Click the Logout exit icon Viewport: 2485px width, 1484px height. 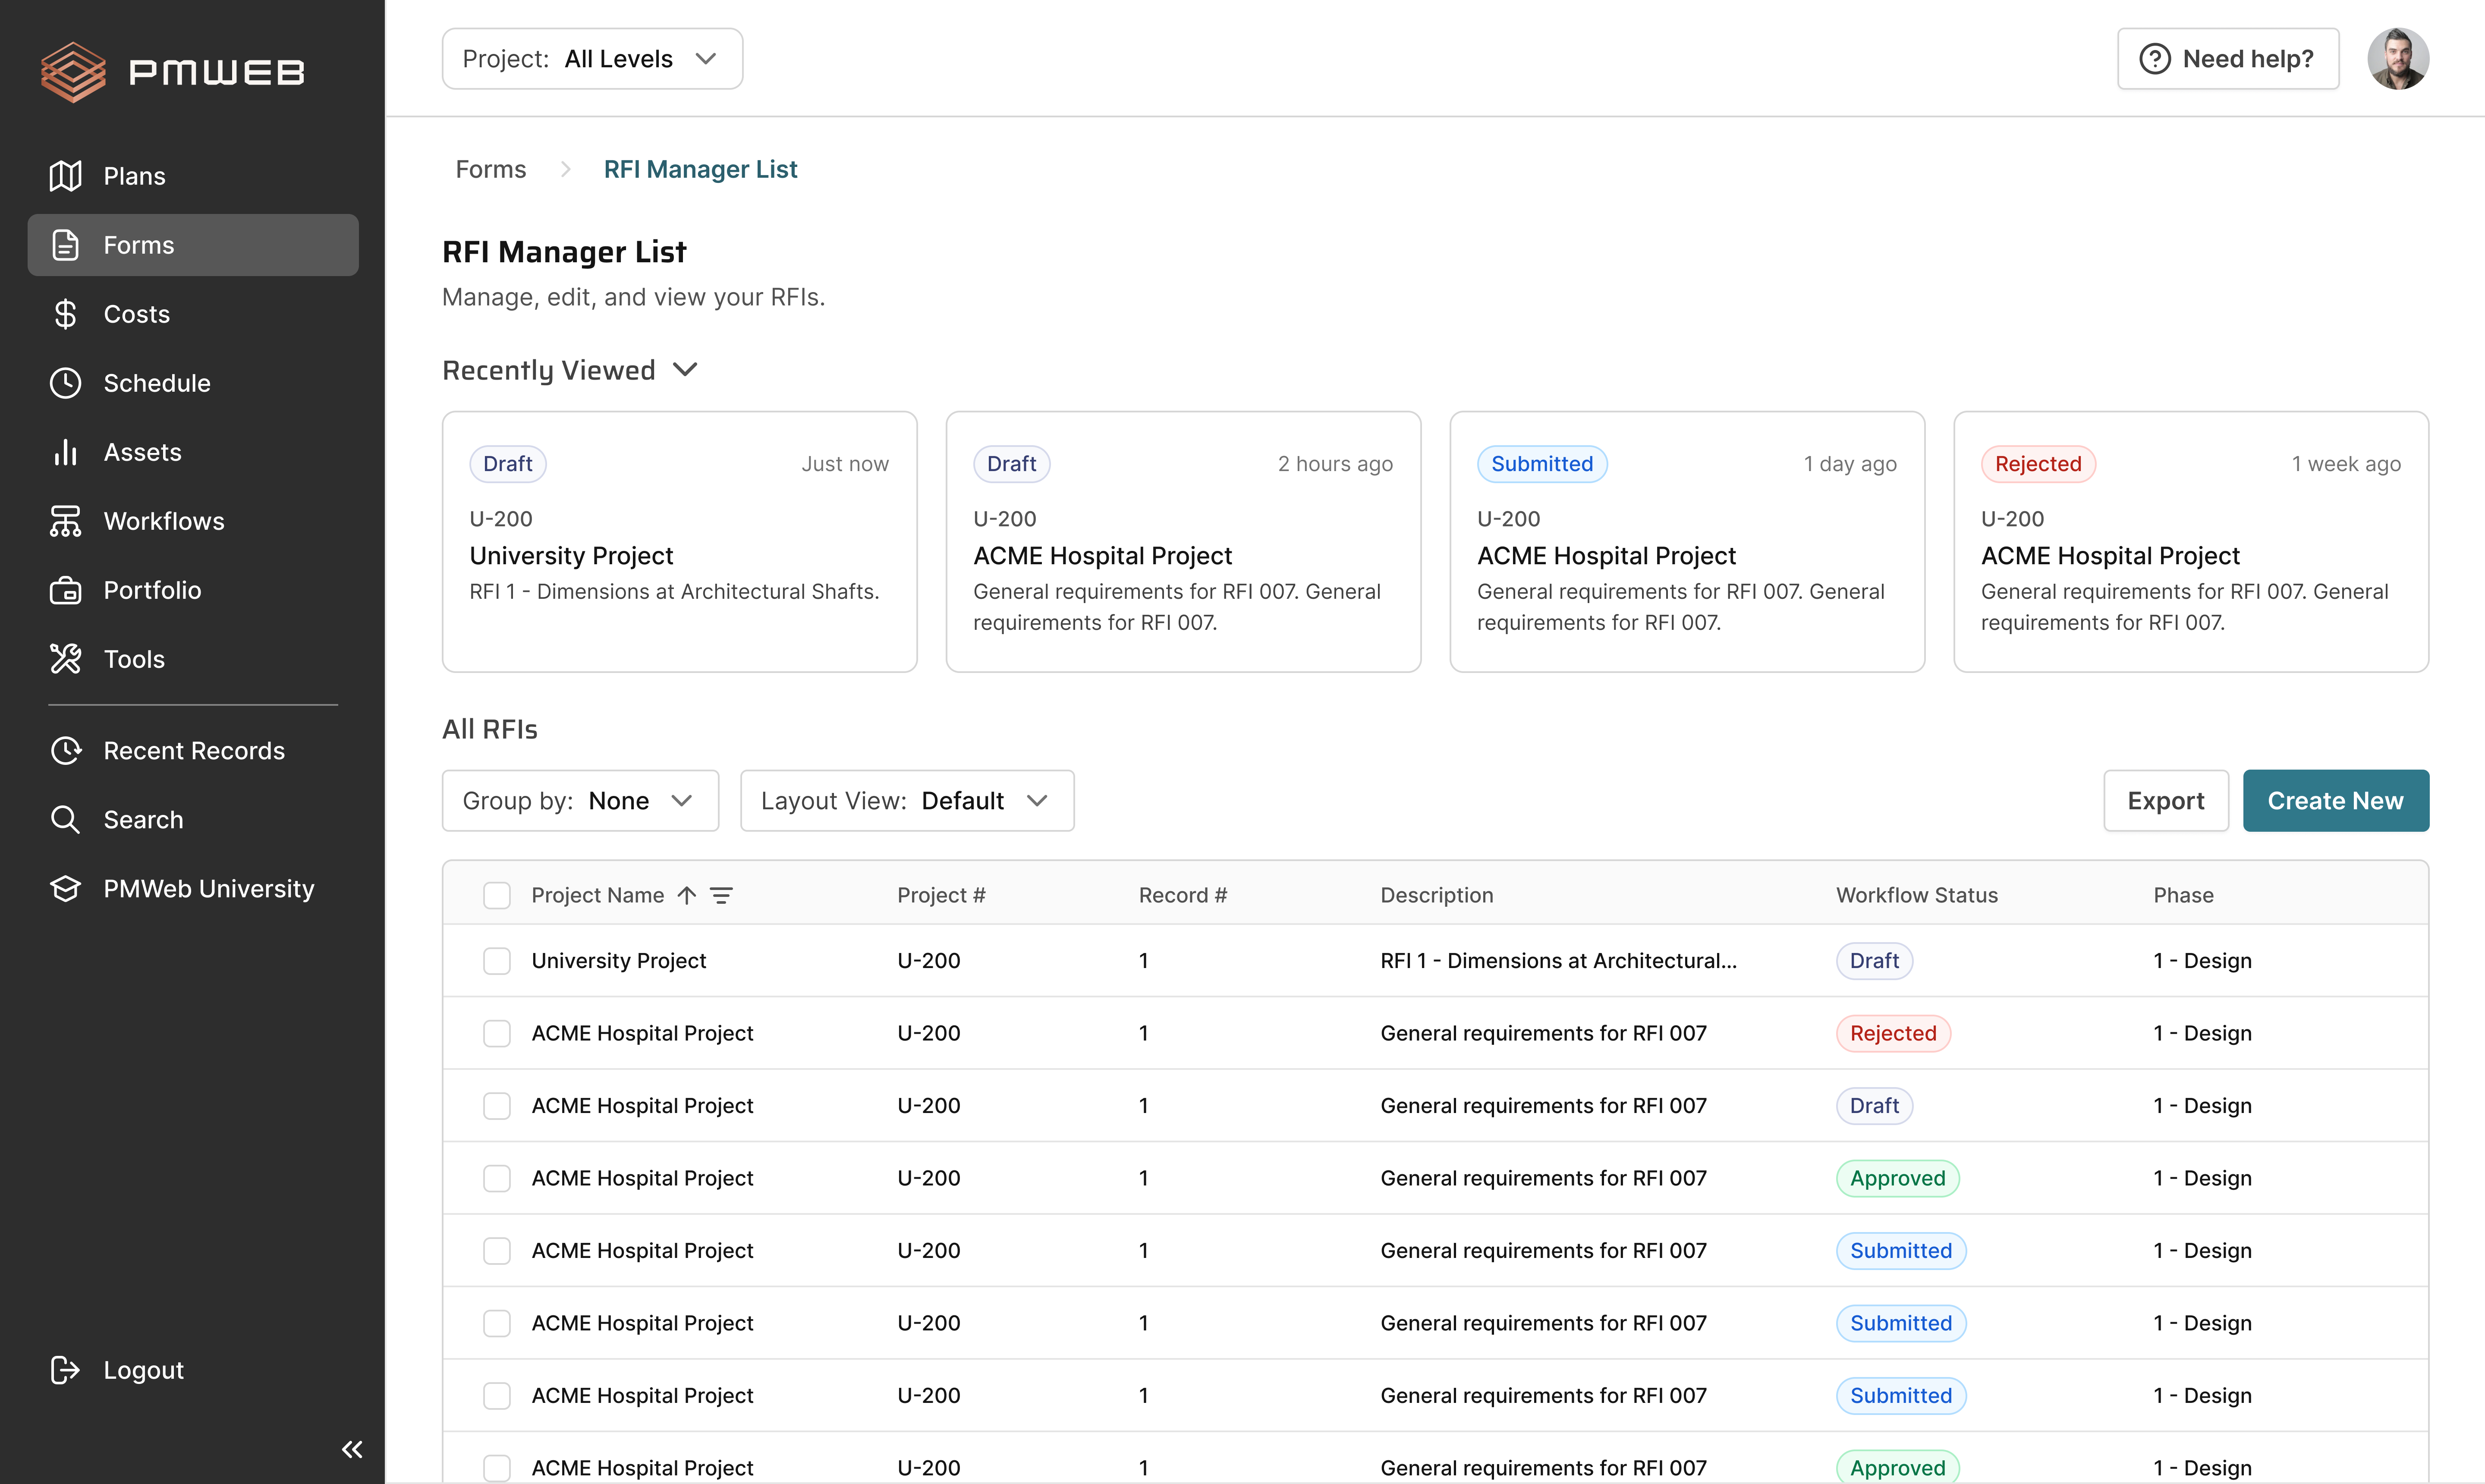tap(66, 1370)
